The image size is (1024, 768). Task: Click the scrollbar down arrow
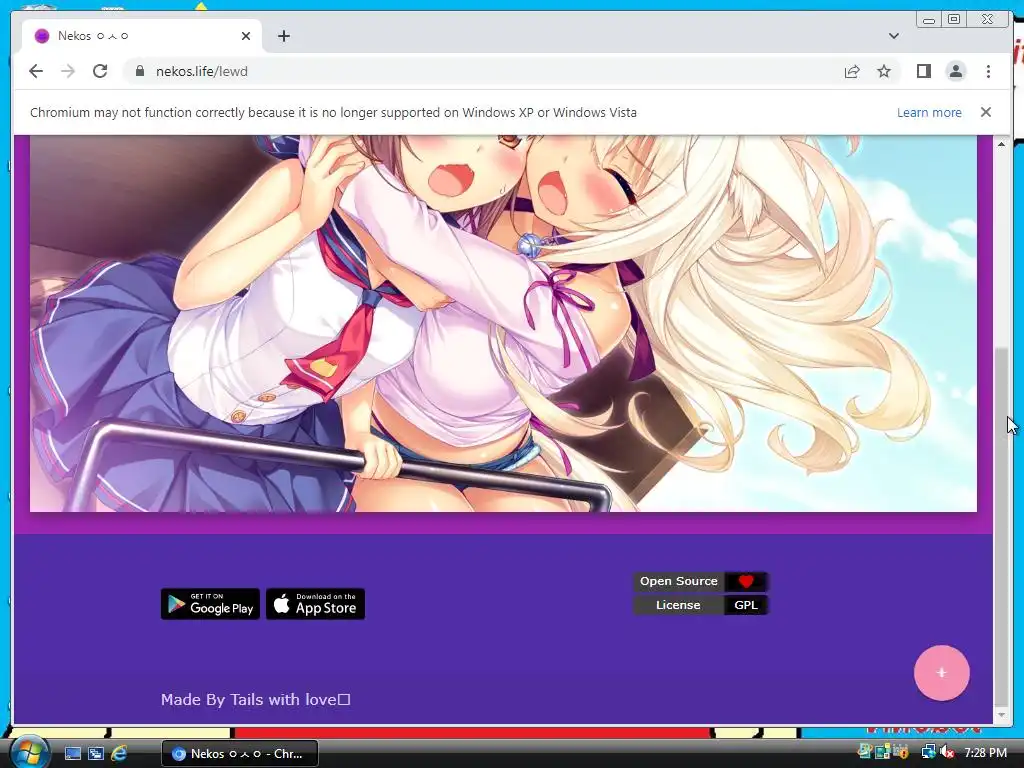tap(1001, 715)
